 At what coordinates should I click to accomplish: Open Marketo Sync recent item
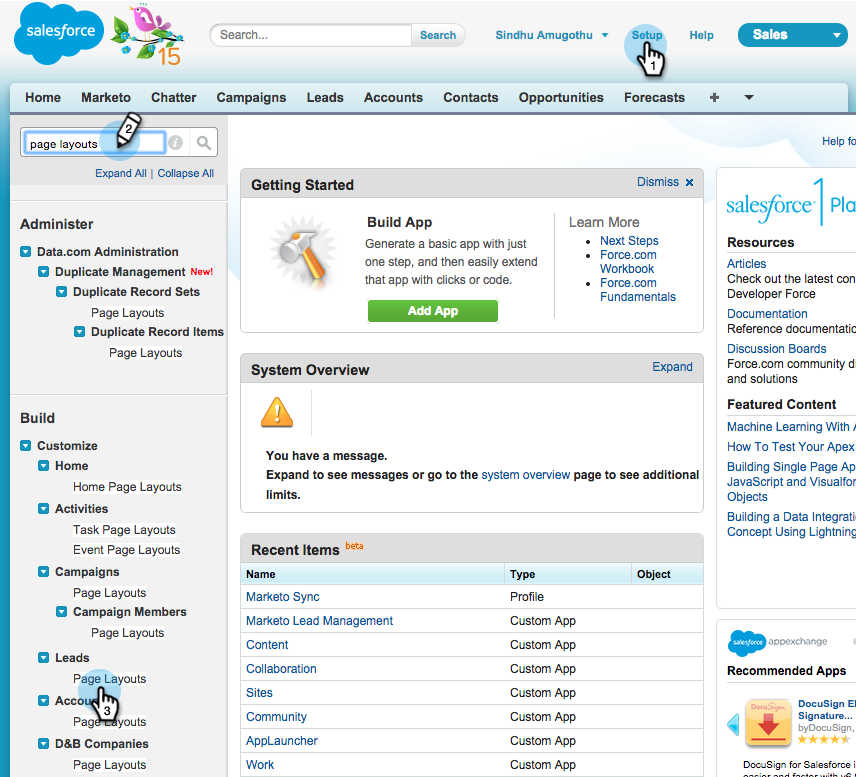[x=283, y=597]
